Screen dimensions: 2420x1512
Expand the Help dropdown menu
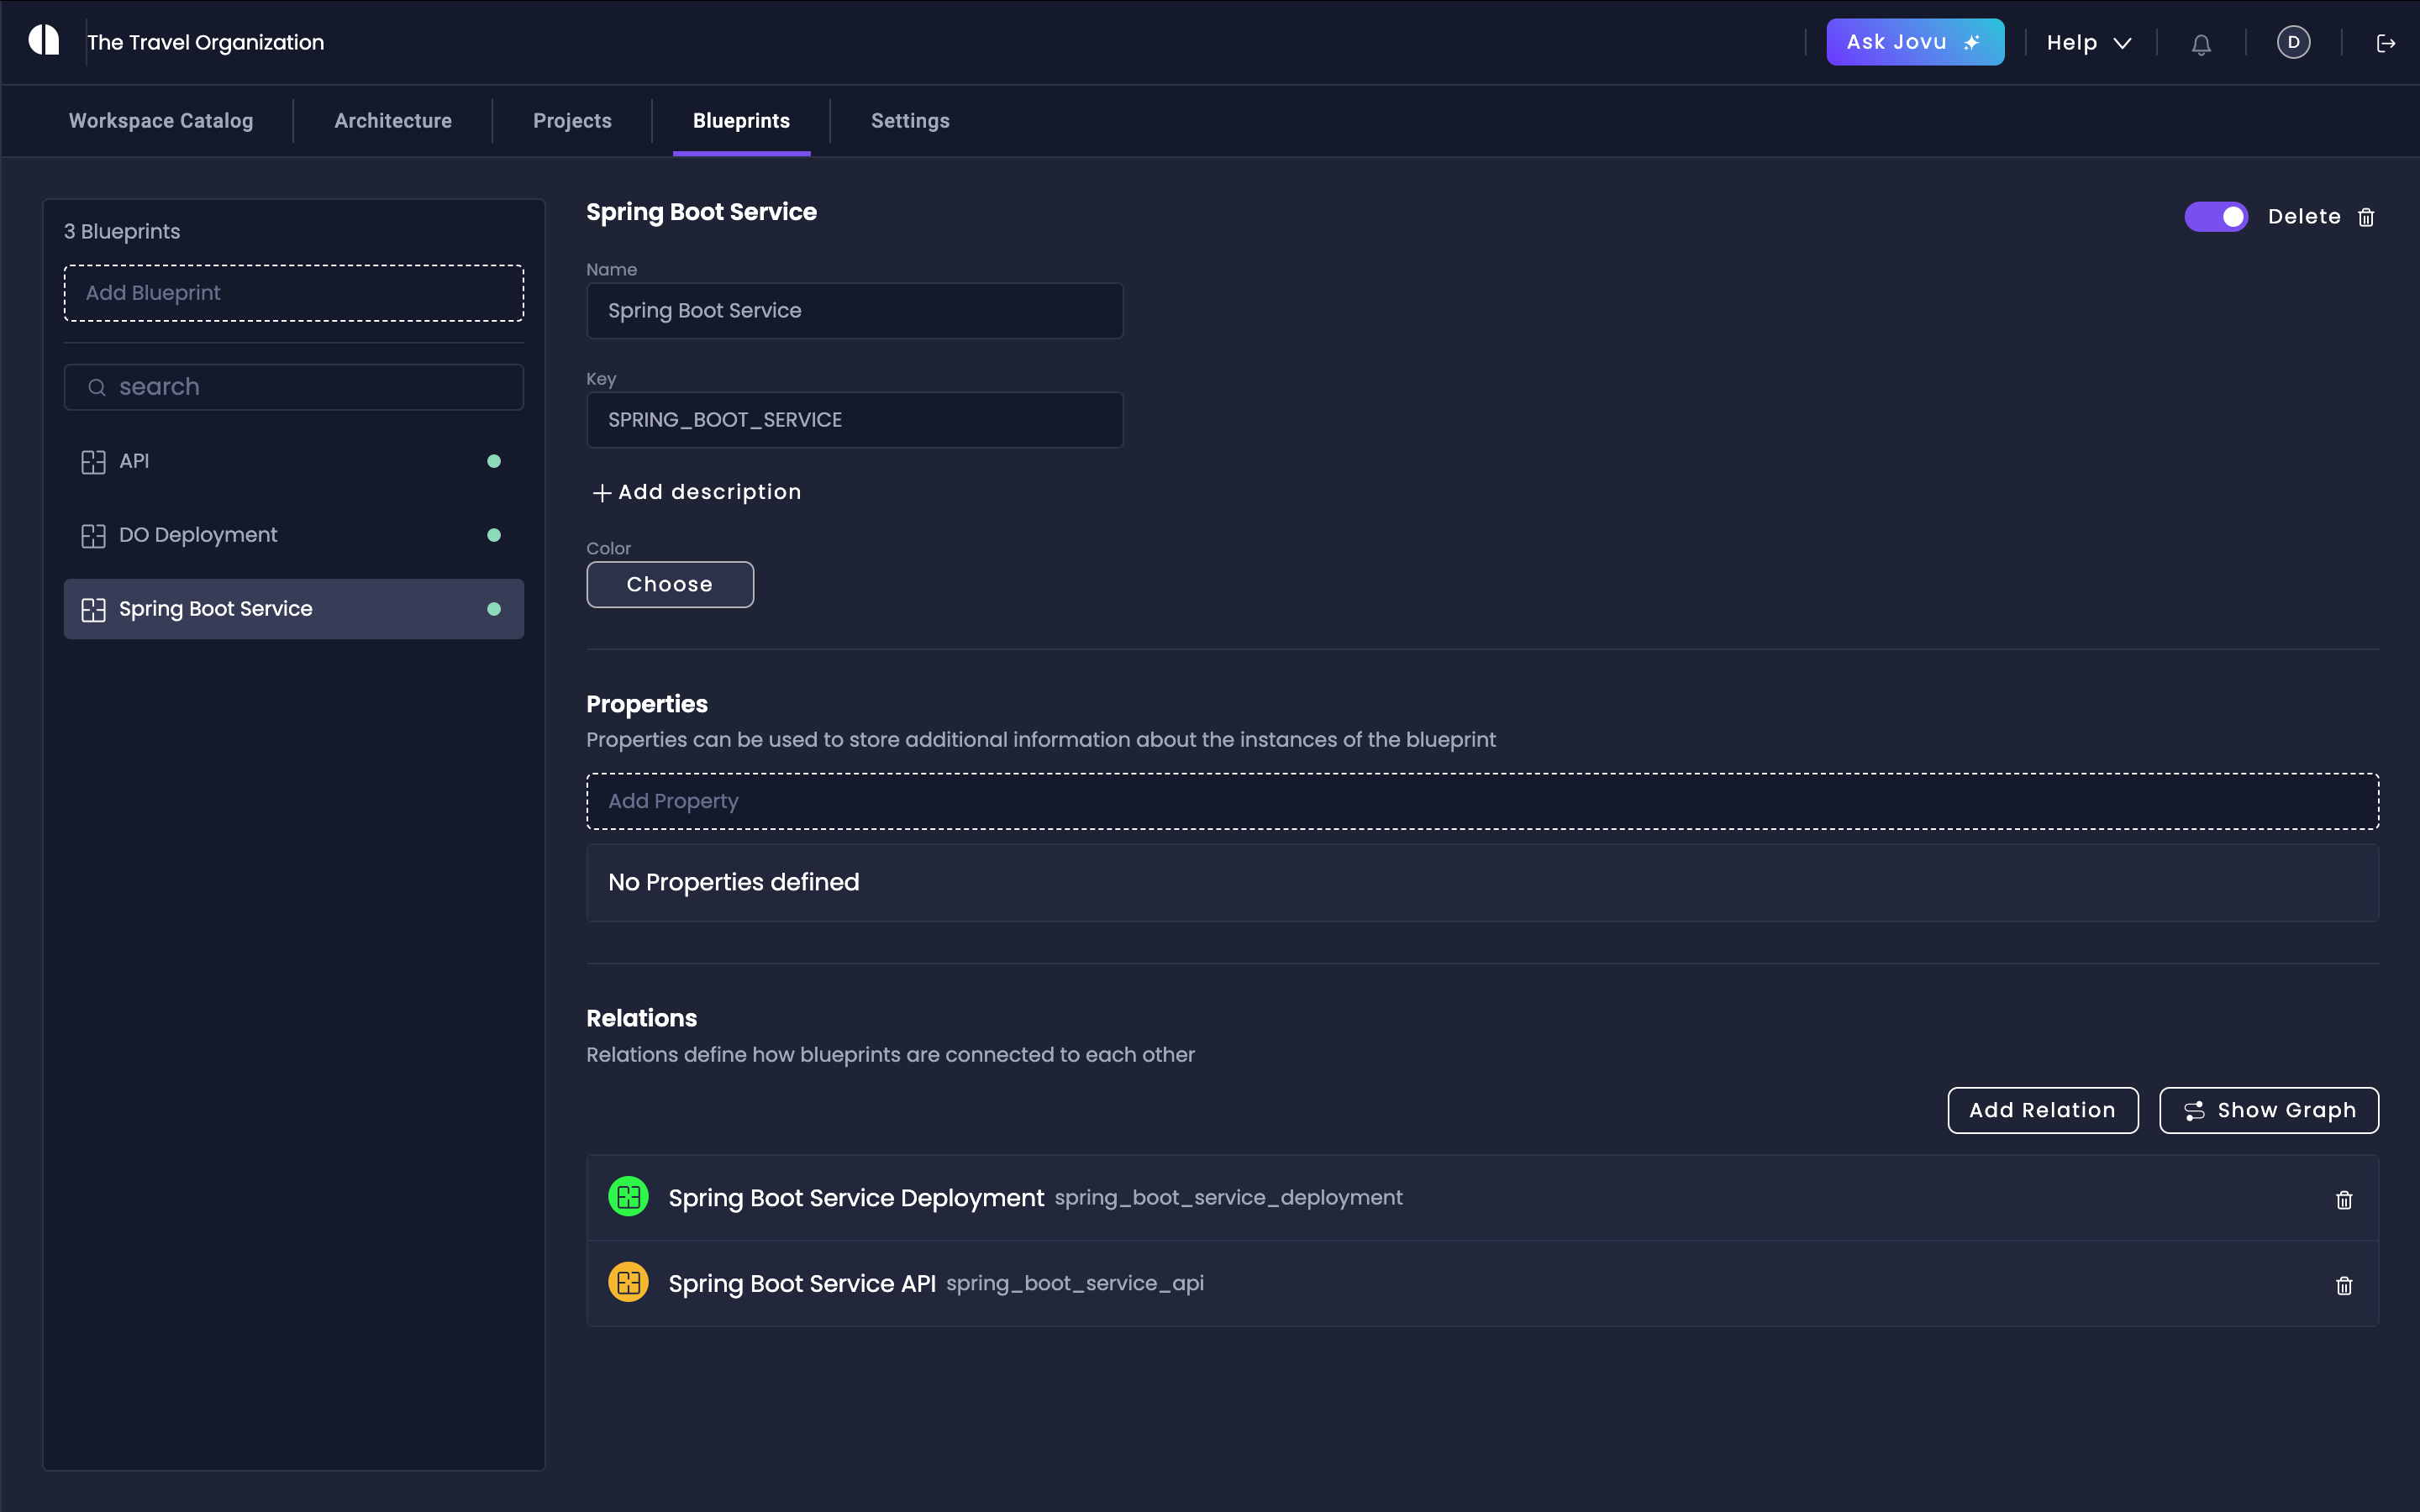coord(2088,43)
